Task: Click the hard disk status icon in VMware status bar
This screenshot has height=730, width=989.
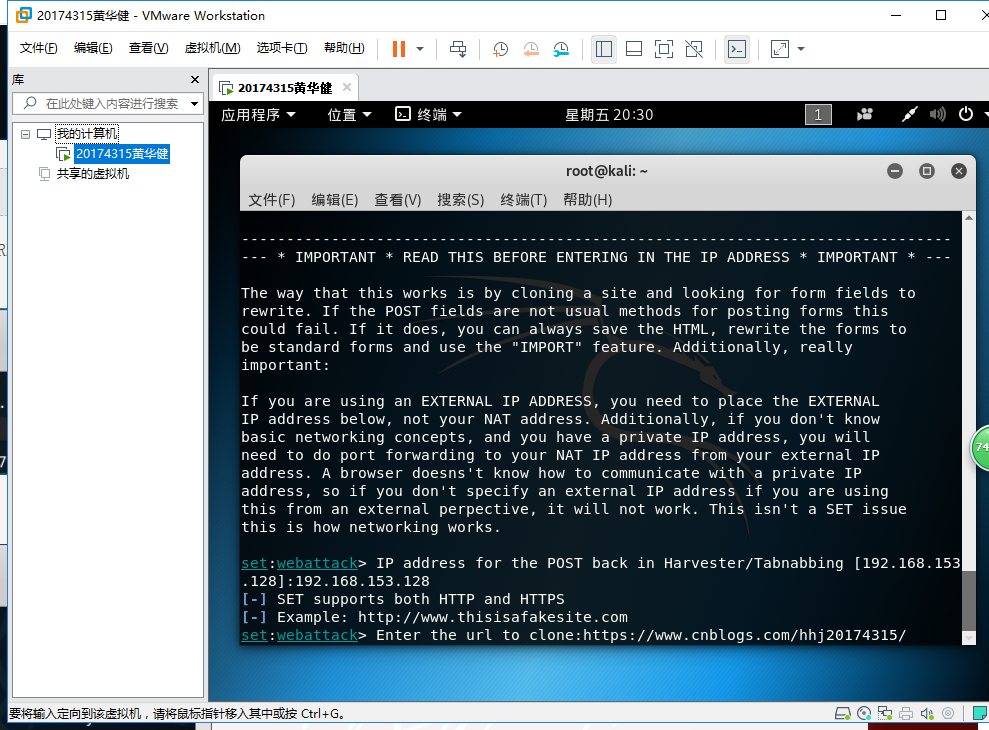Action: 843,714
